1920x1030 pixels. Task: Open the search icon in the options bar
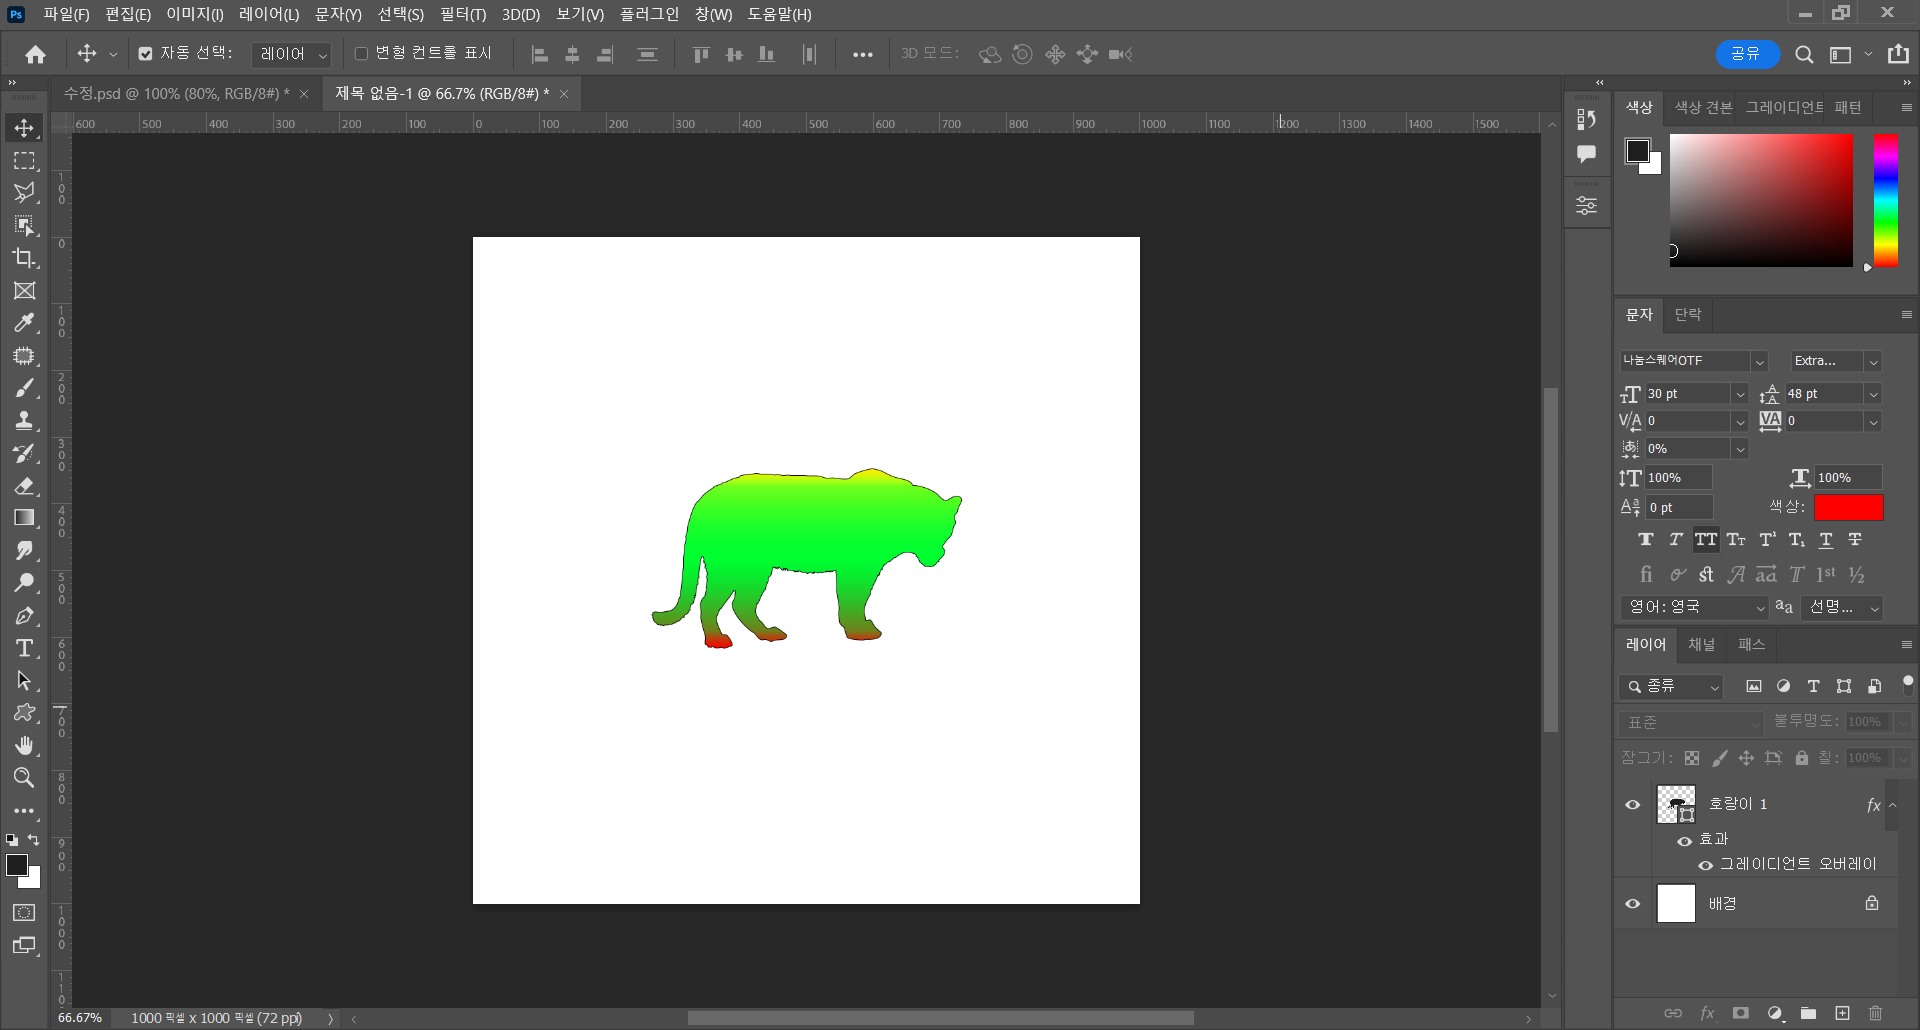pyautogui.click(x=1804, y=55)
